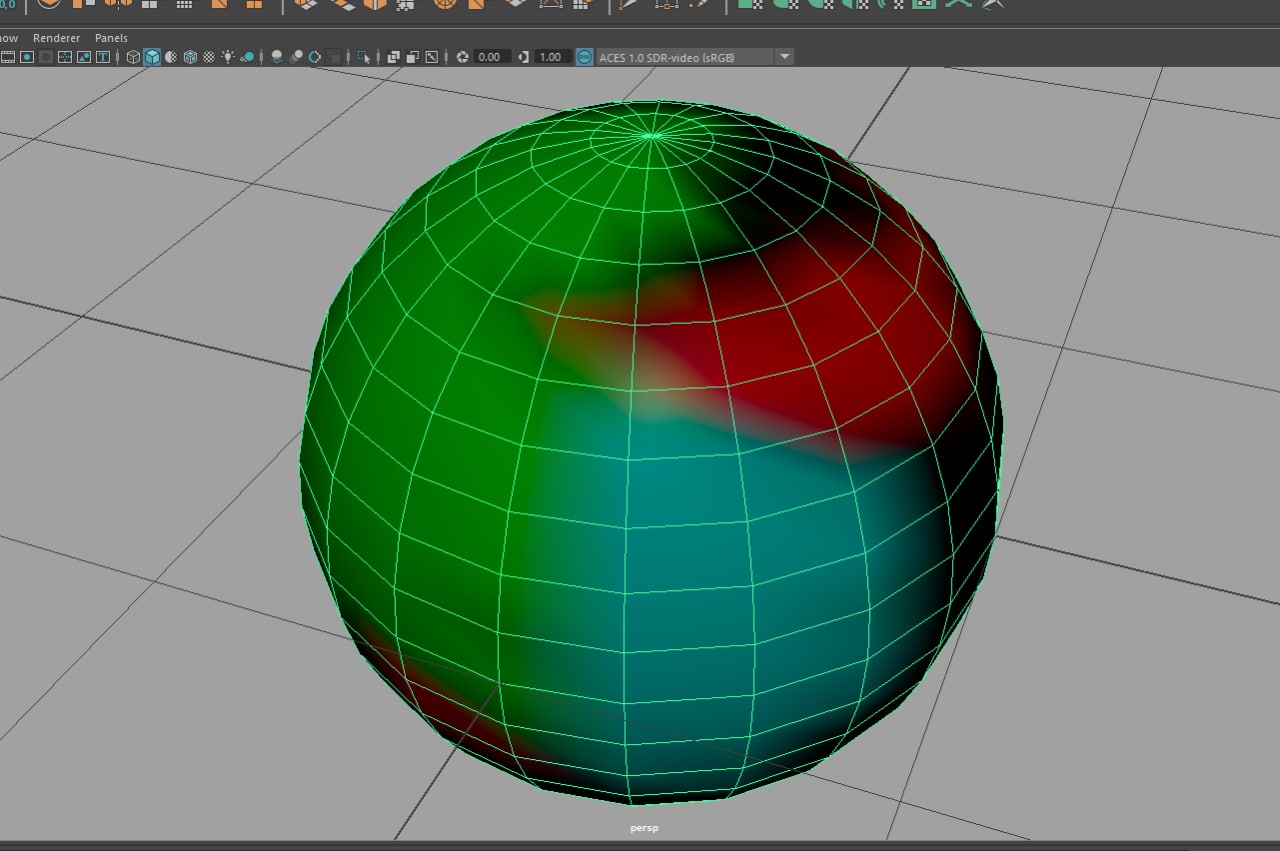This screenshot has width=1280, height=851.
Task: Toggle Use All Lights
Action: pyautogui.click(x=228, y=57)
